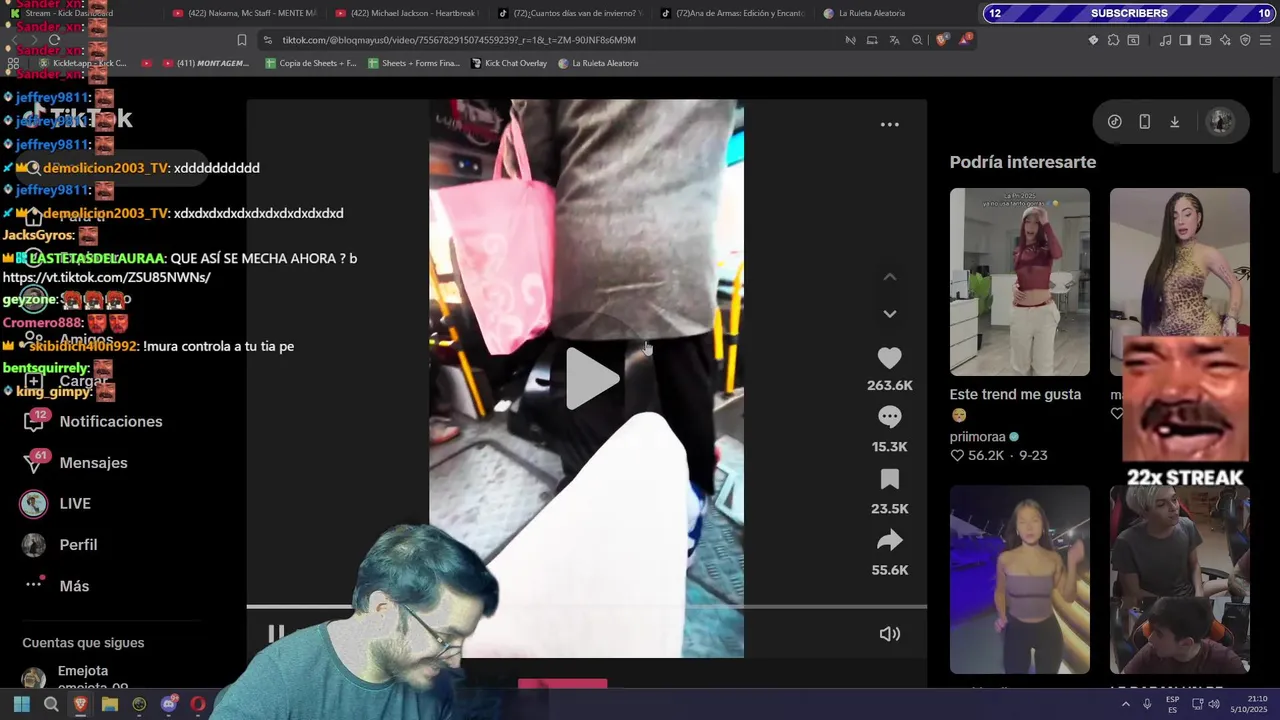Open File Explorer on taskbar
1280x720 pixels.
[110, 704]
